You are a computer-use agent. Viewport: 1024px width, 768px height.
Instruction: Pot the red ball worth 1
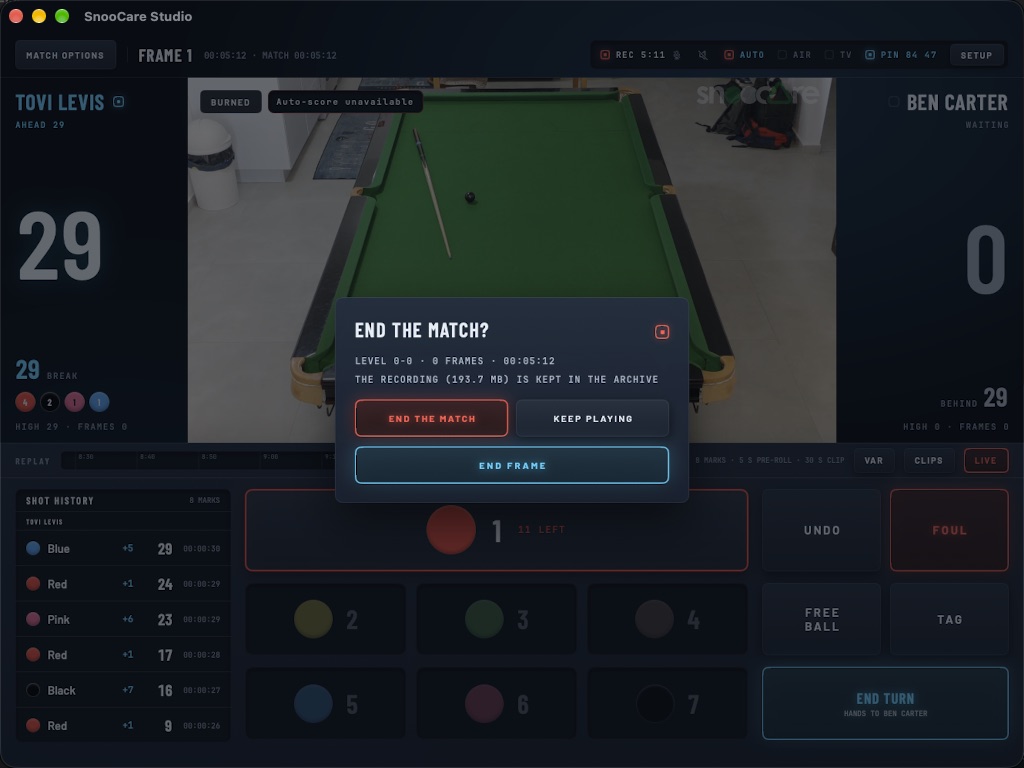point(496,530)
